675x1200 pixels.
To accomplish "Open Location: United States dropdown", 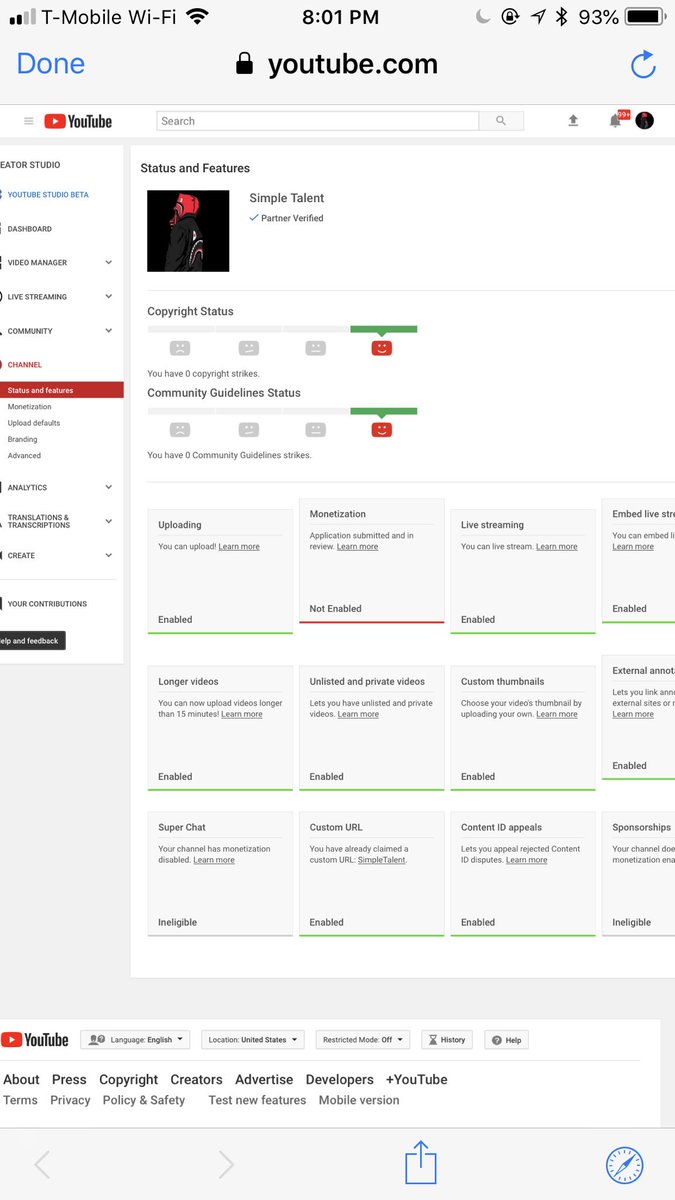I will (x=253, y=1040).
